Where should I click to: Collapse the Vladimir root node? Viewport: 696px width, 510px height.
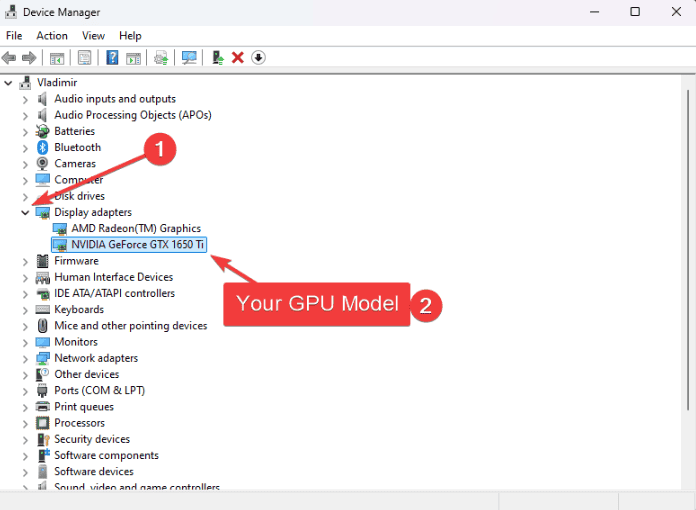coord(8,83)
